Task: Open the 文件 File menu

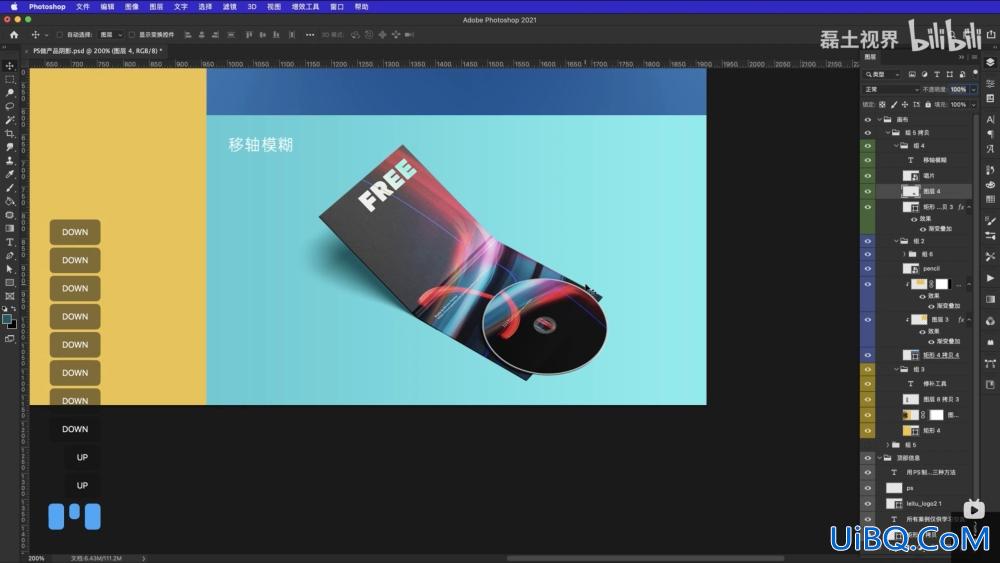Action: tap(83, 6)
